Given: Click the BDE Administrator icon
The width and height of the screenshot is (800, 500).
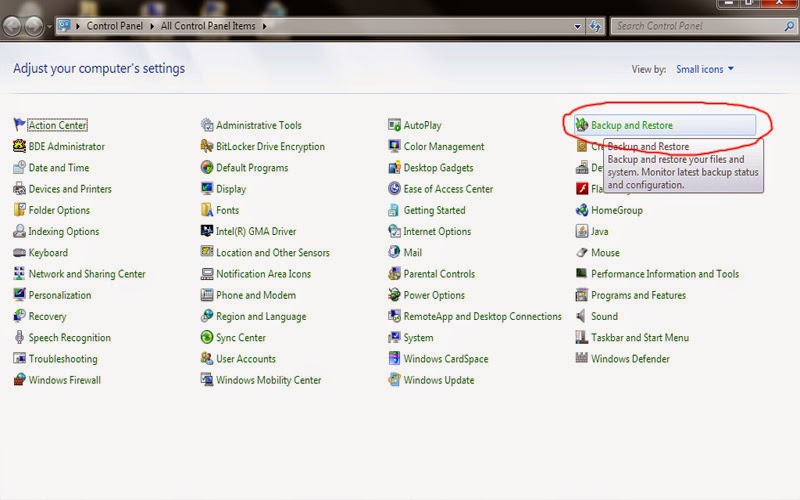Looking at the screenshot, I should coord(19,146).
